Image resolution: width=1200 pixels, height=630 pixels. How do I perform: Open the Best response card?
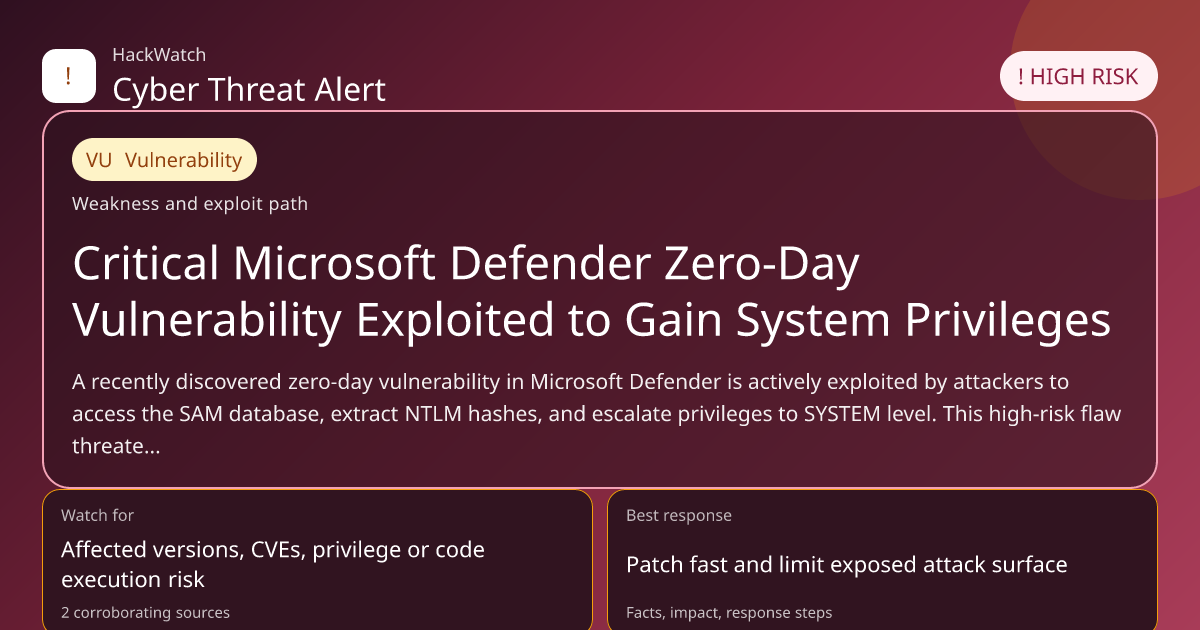click(x=881, y=560)
